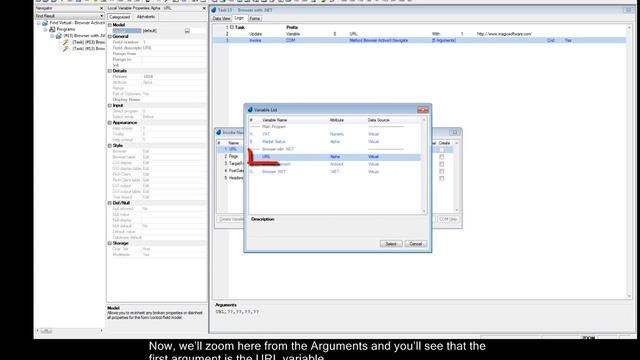Collapse the Appearance property section

[x=110, y=122]
